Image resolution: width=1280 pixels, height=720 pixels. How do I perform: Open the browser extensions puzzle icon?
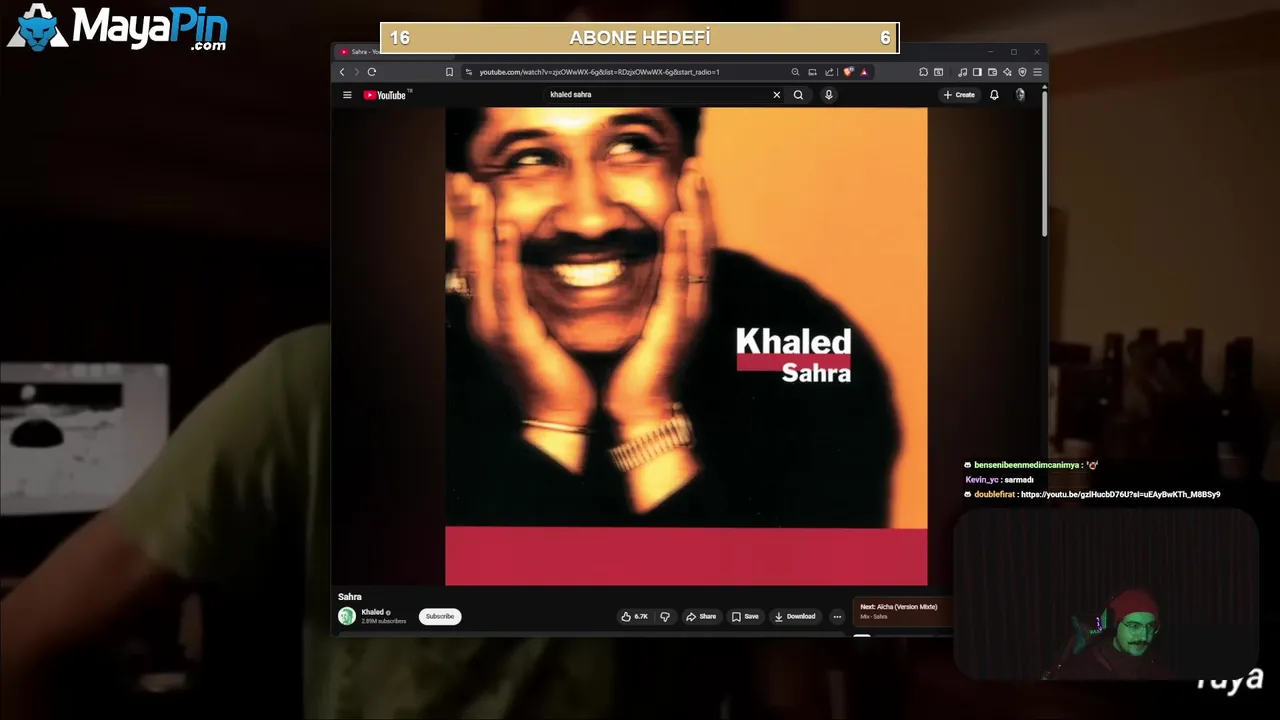tap(923, 72)
